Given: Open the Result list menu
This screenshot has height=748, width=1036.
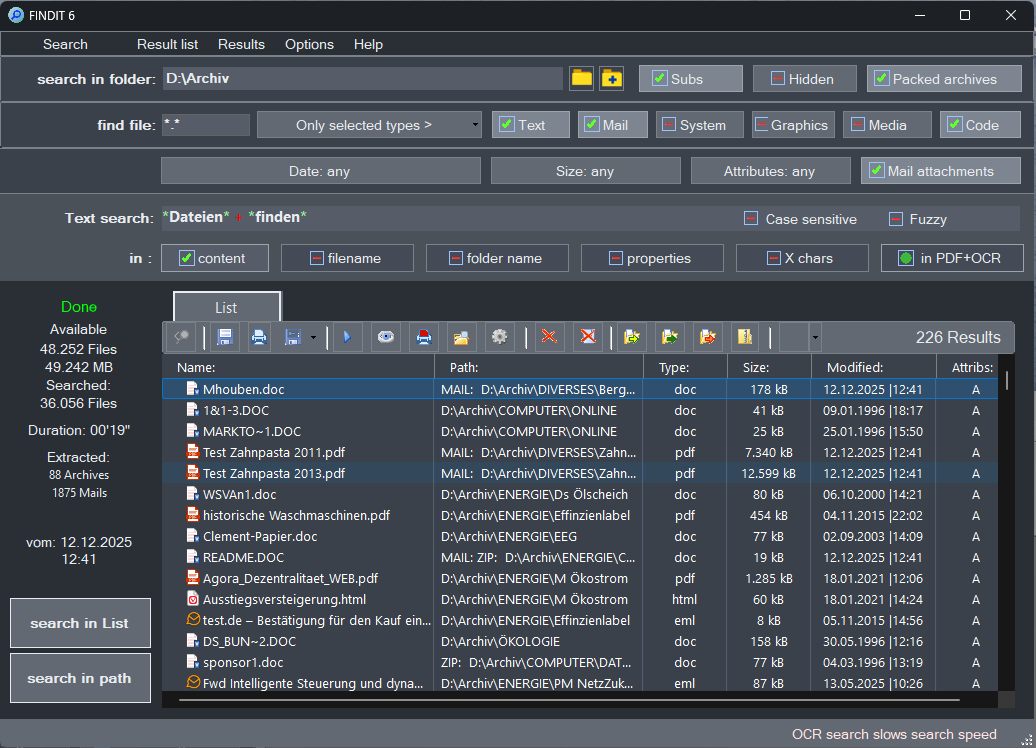Looking at the screenshot, I should point(167,44).
